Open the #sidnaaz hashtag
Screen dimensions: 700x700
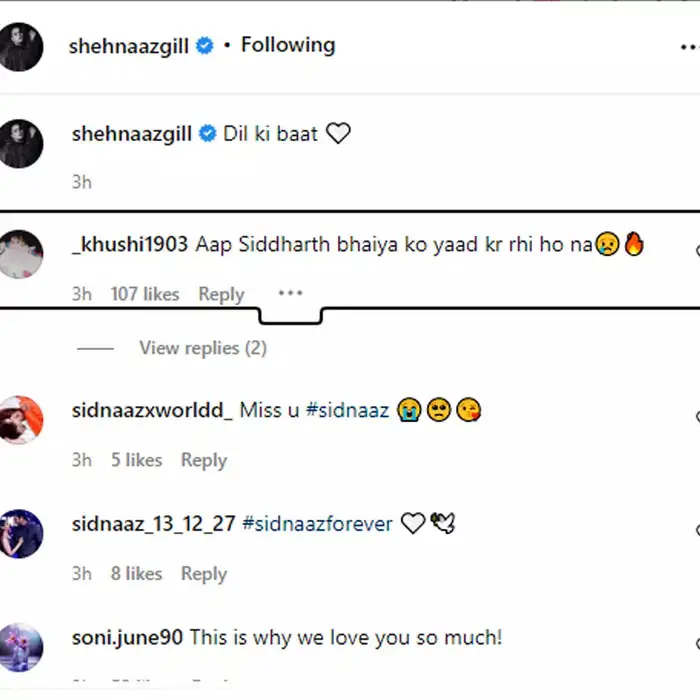click(348, 410)
